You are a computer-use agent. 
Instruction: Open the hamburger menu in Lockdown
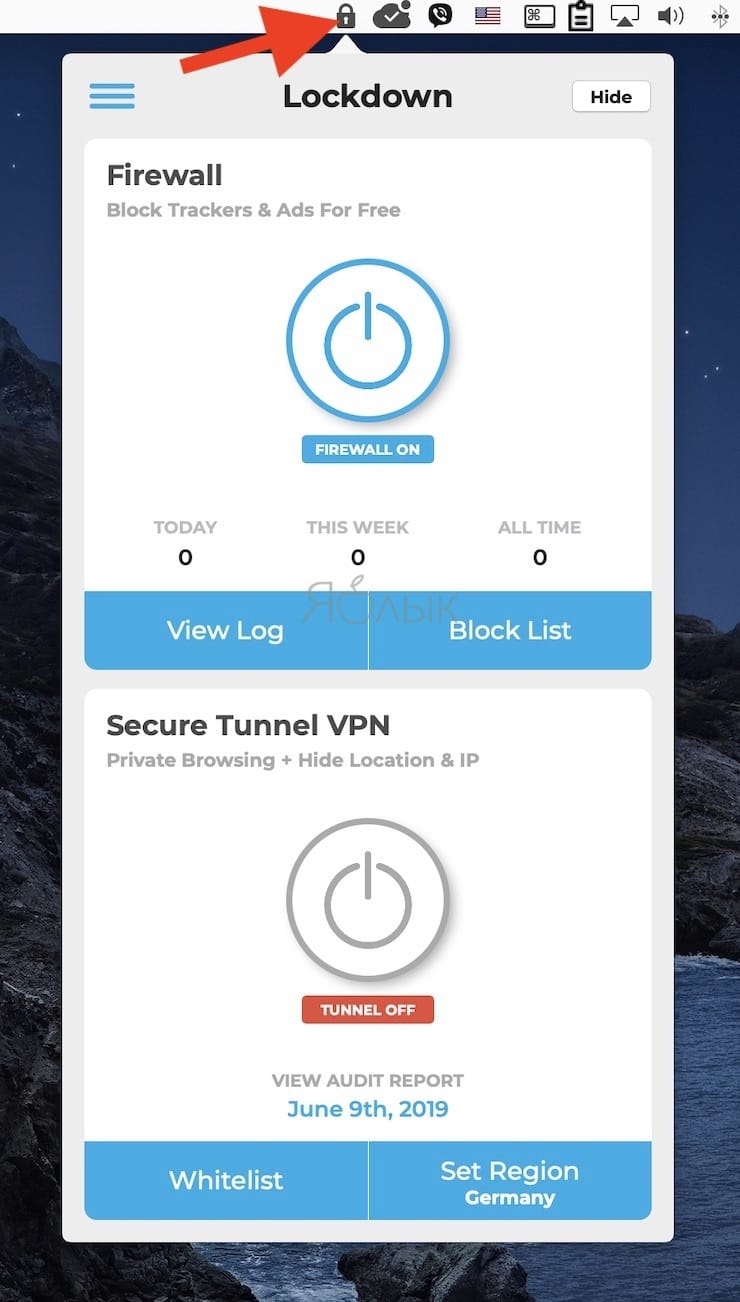[x=112, y=96]
